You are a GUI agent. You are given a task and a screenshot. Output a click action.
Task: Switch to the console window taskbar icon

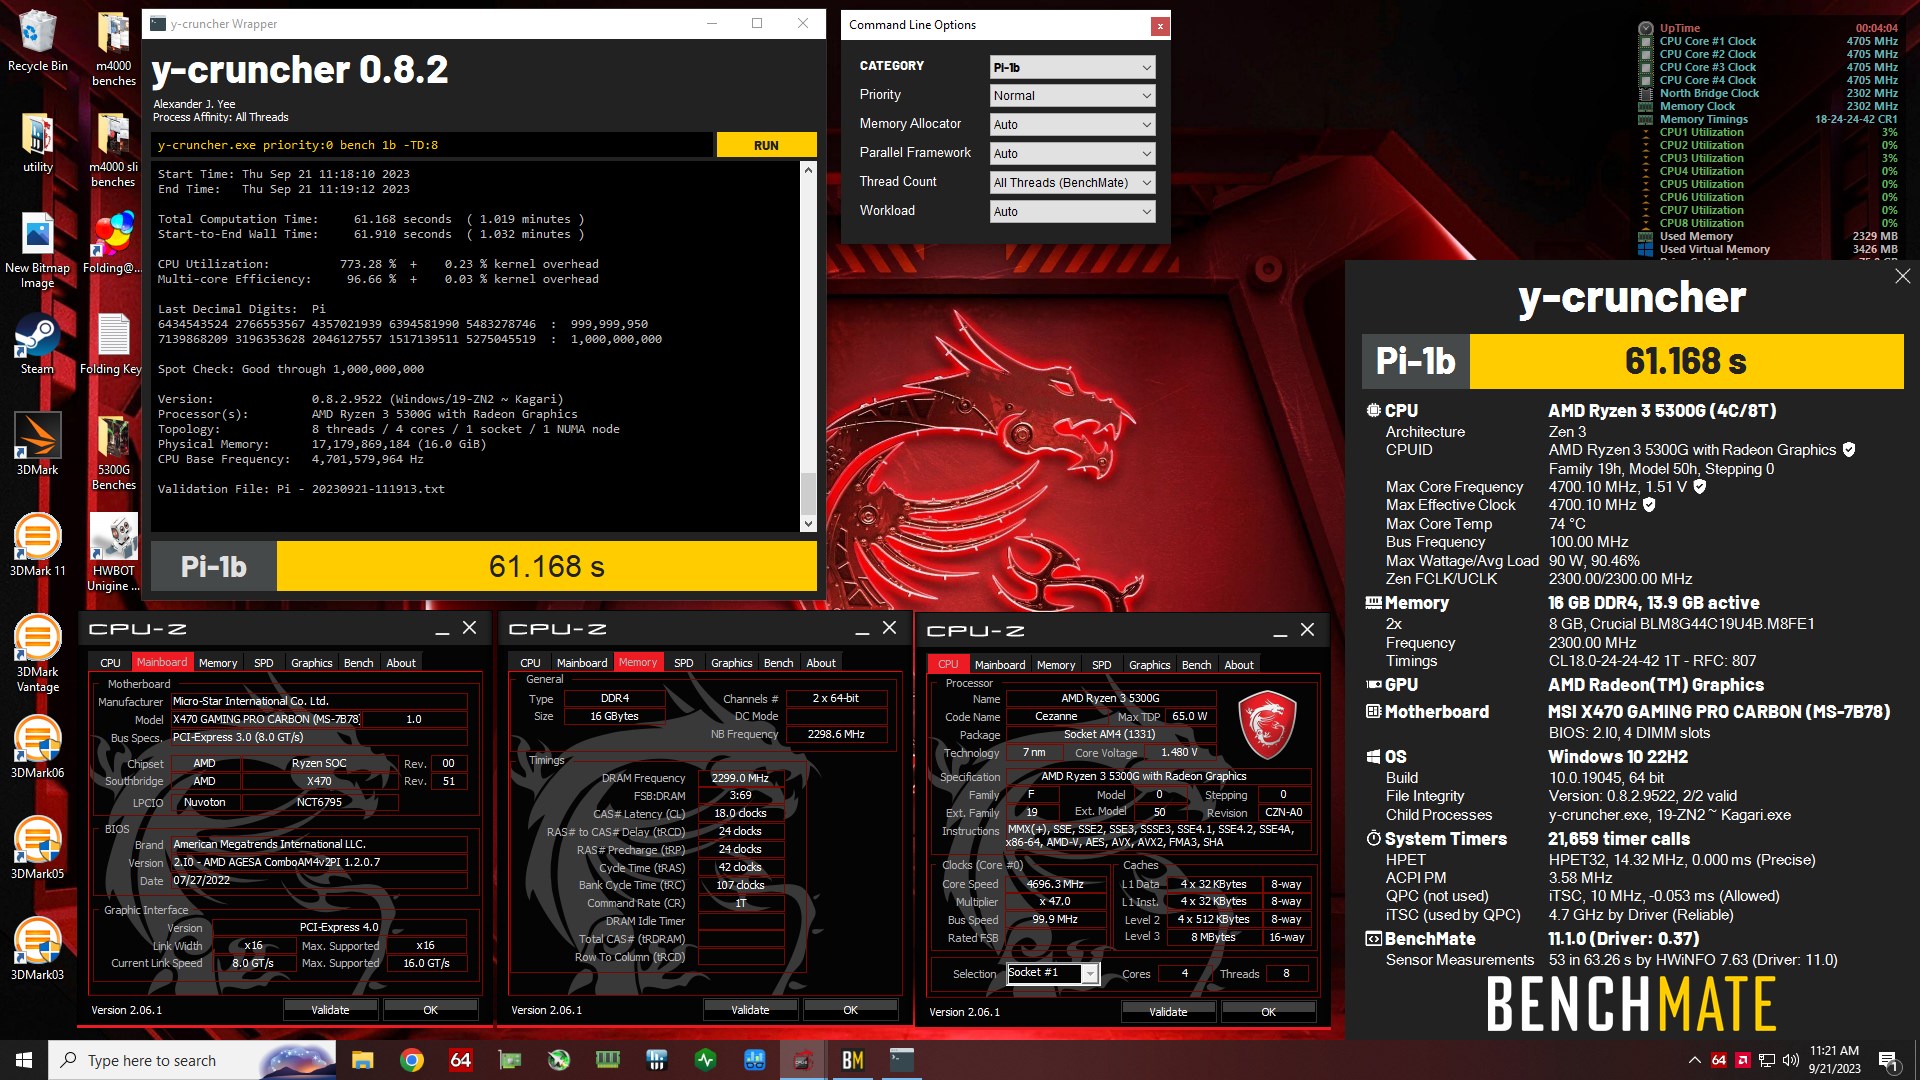(x=901, y=1060)
